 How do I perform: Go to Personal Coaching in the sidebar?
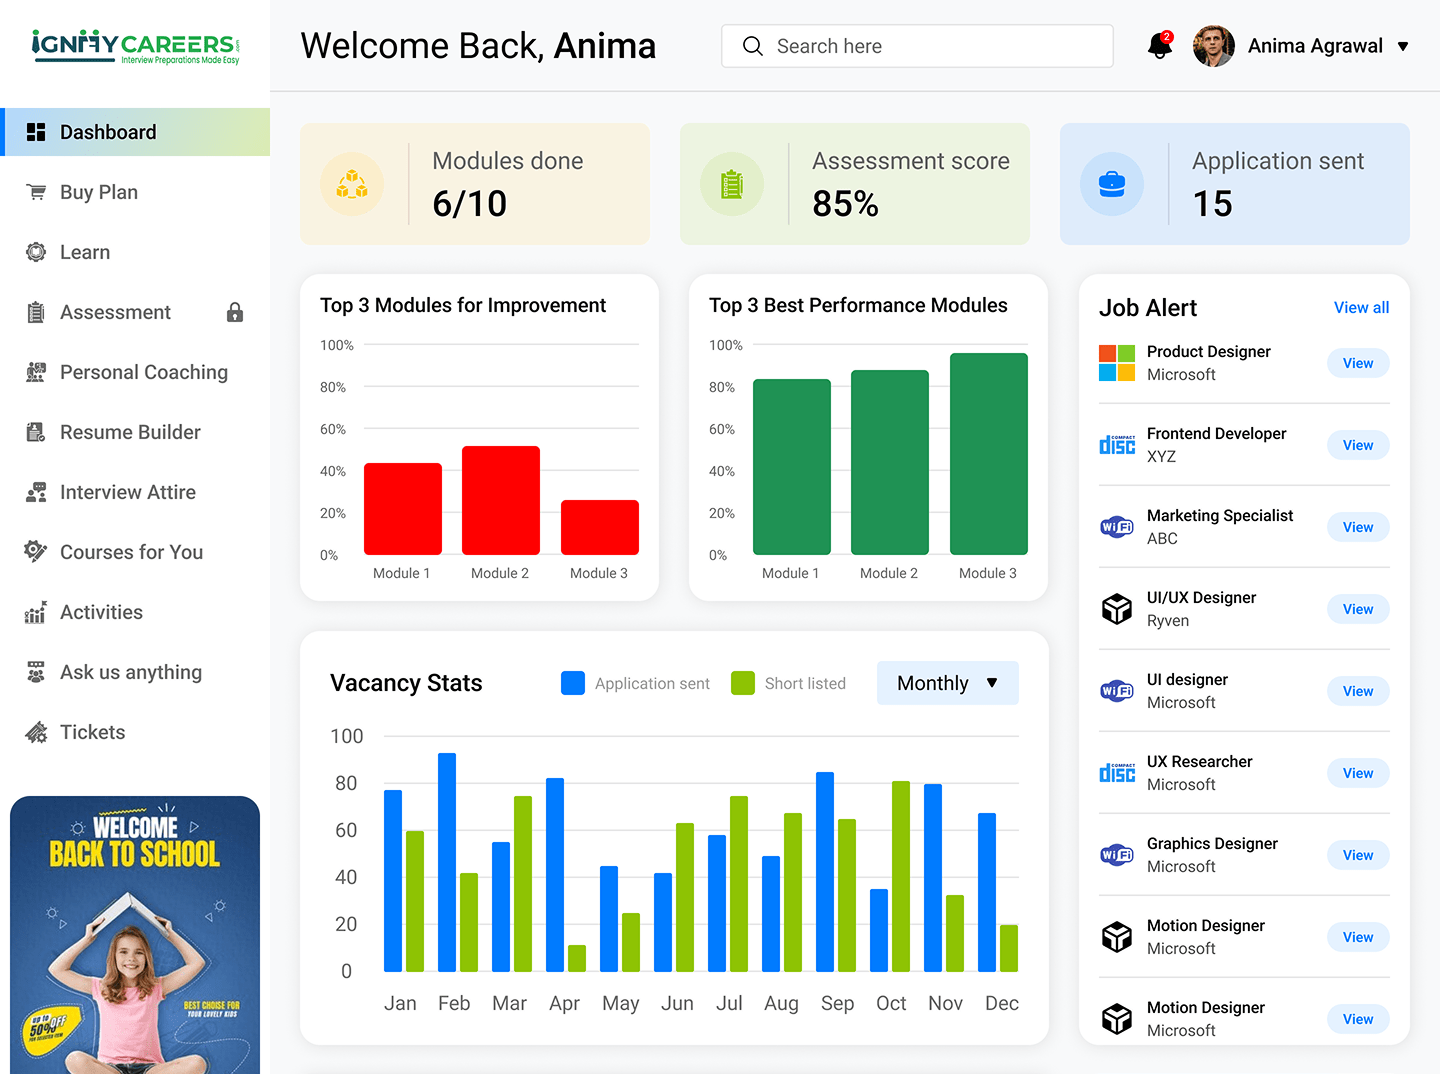point(143,372)
